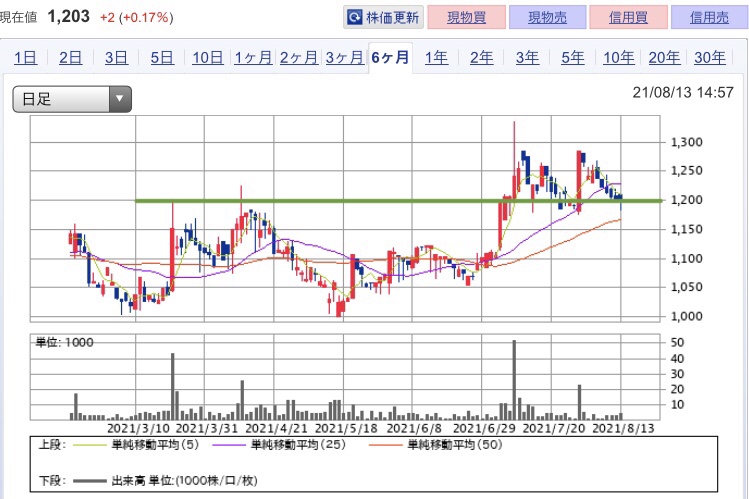Open the 日足 chart interval dropdown
Screen dimensions: 749x499
click(72, 99)
